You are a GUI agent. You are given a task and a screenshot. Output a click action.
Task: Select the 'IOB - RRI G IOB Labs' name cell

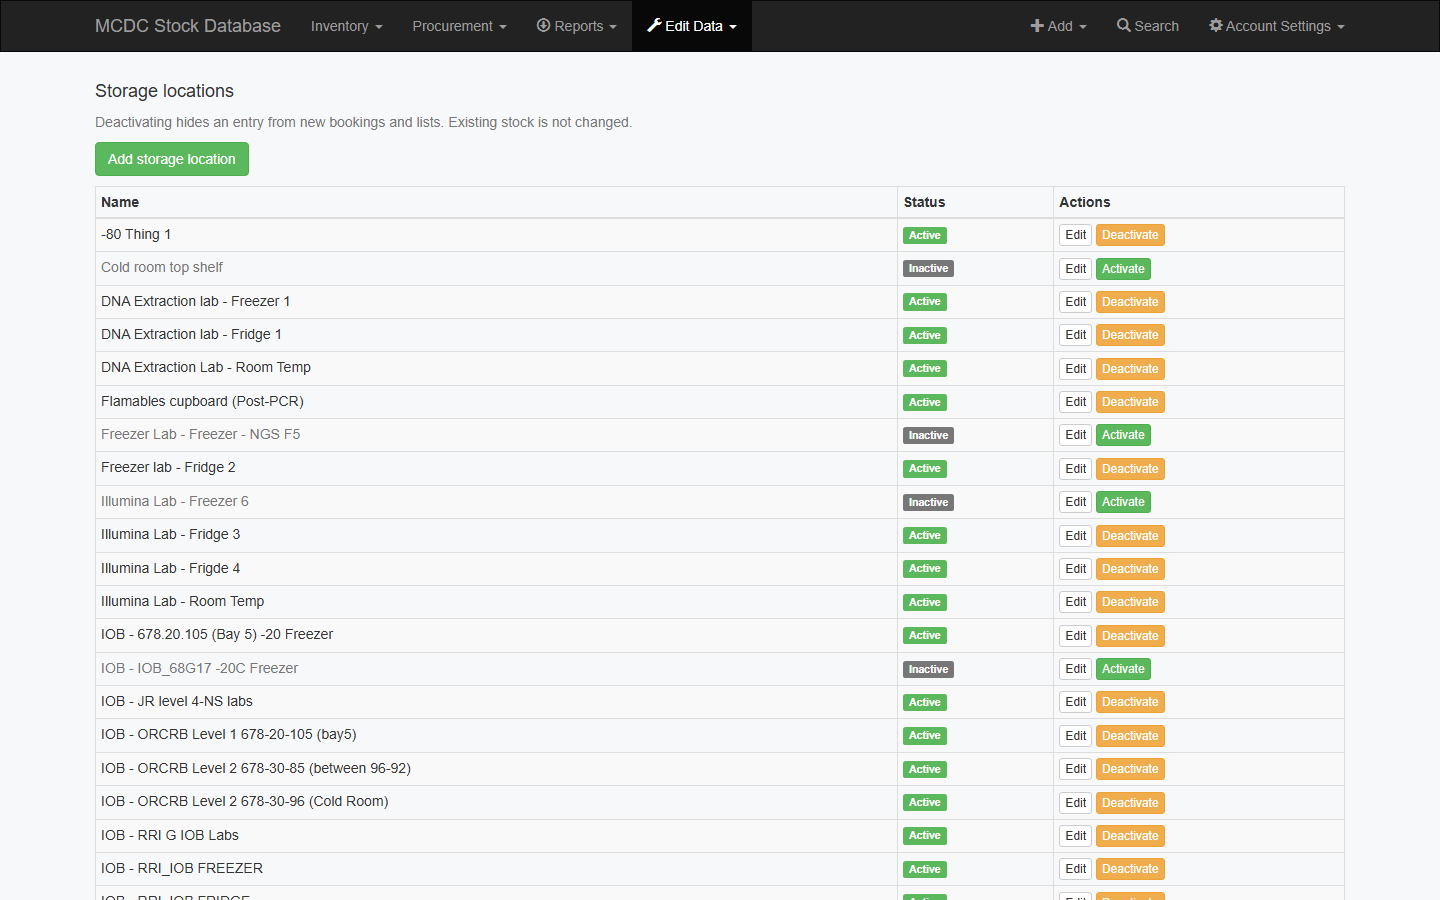(496, 836)
